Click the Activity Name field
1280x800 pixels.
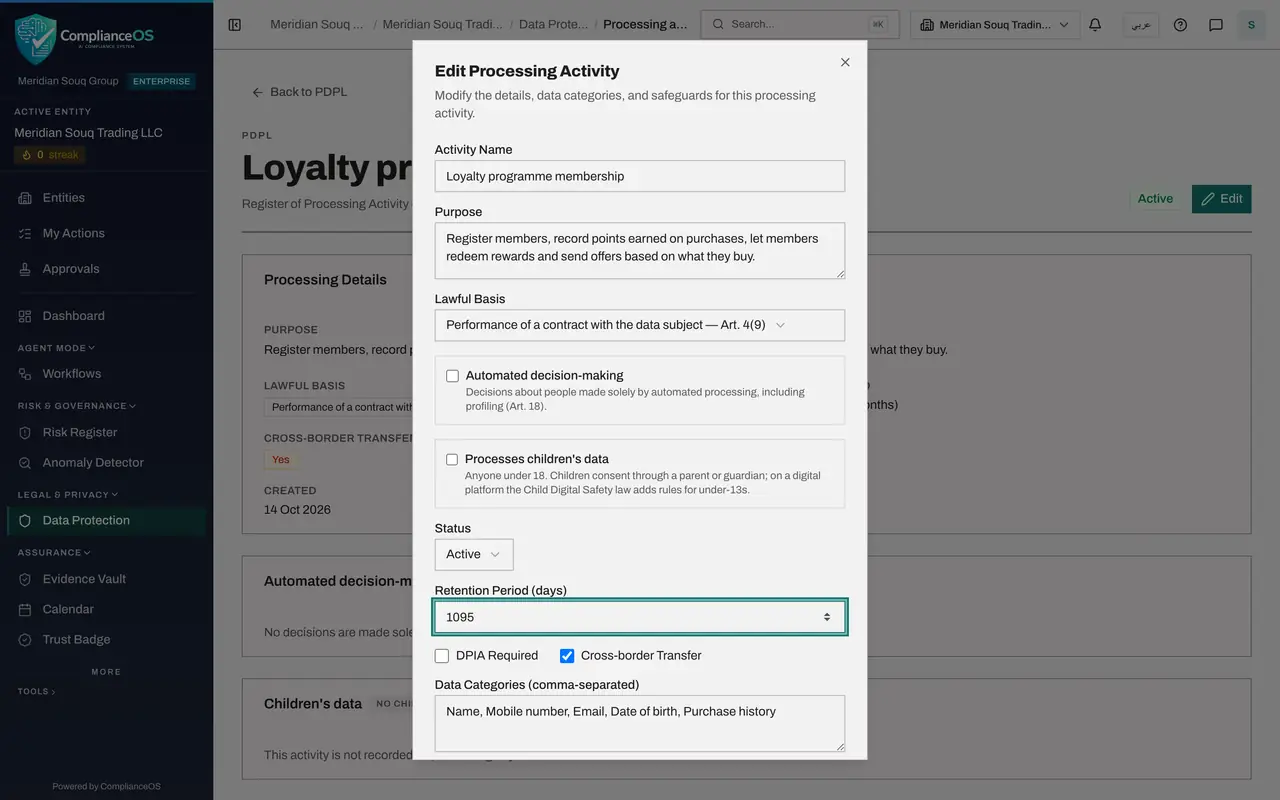tap(640, 176)
